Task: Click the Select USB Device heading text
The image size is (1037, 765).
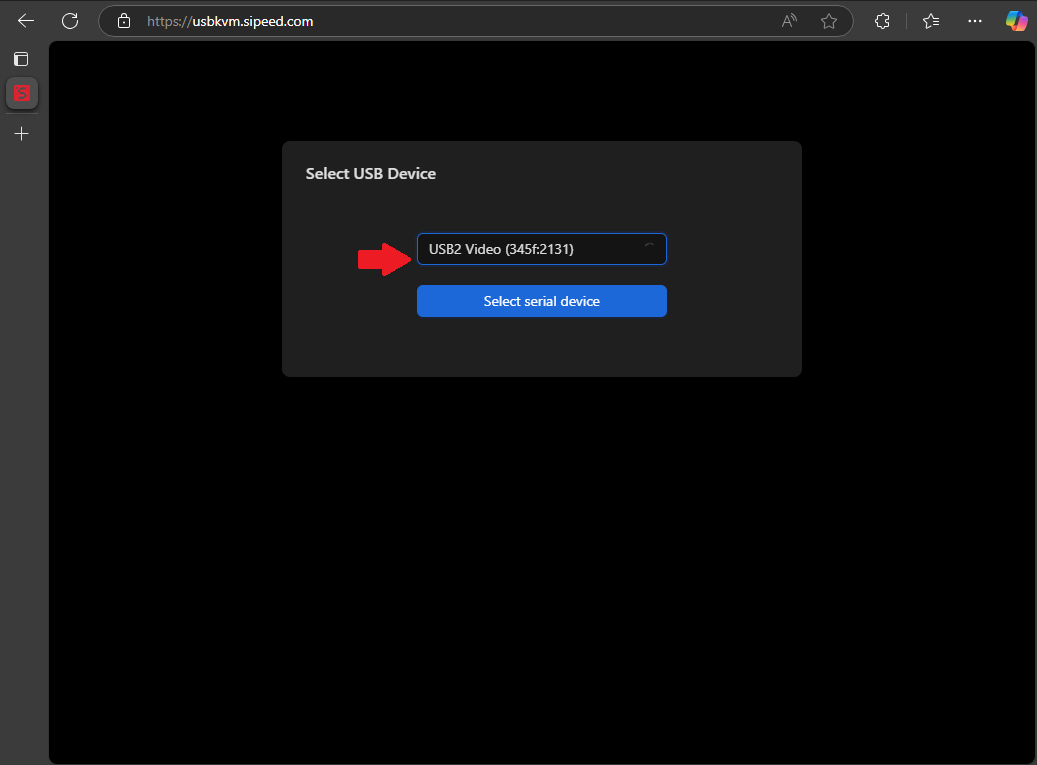Action: coord(370,173)
